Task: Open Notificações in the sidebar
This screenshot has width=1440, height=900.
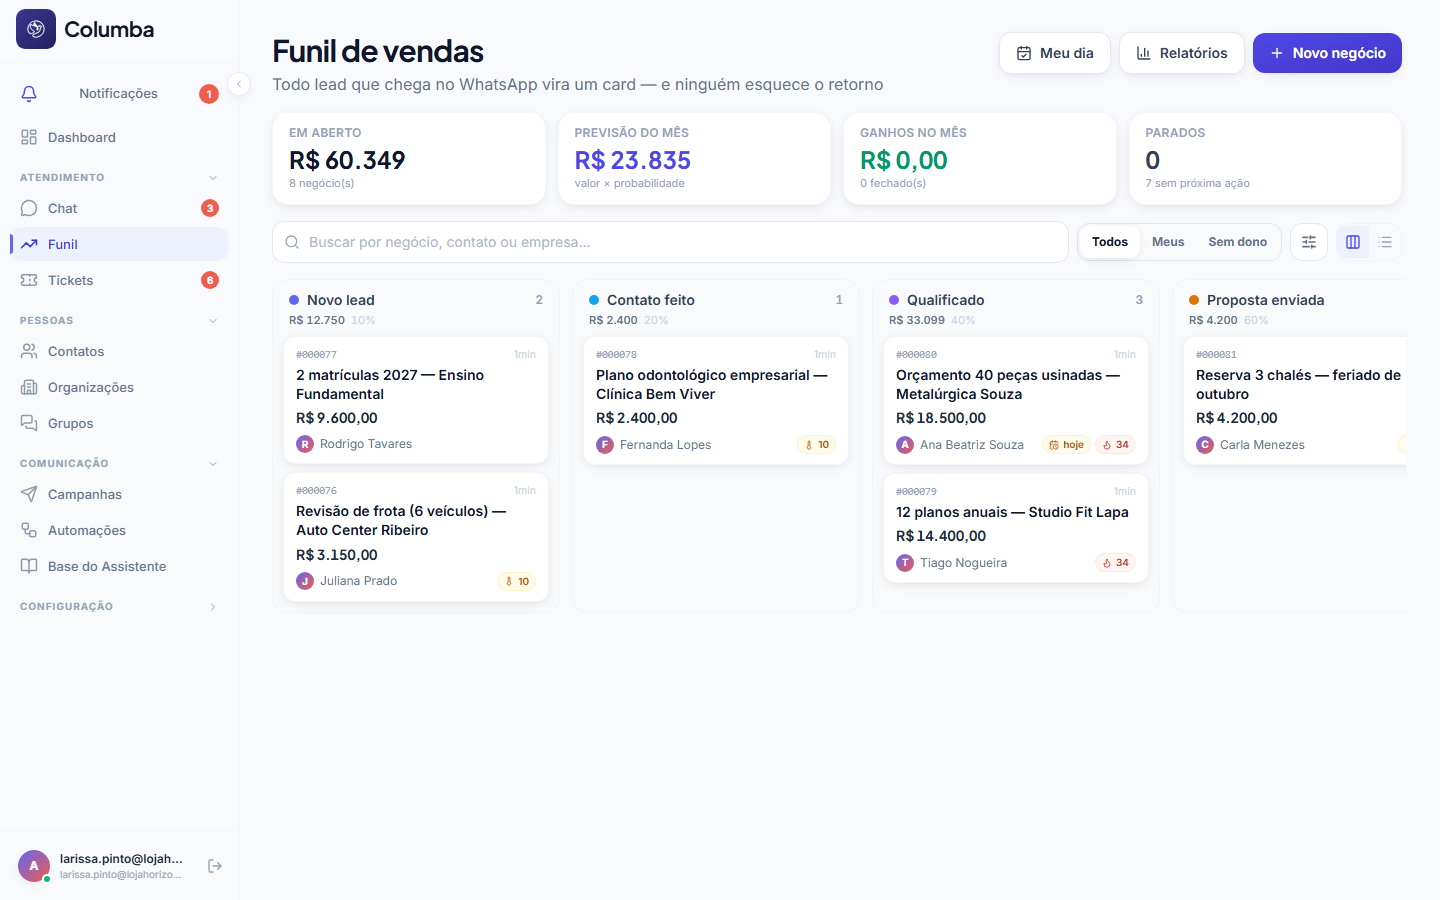Action: pos(119,93)
